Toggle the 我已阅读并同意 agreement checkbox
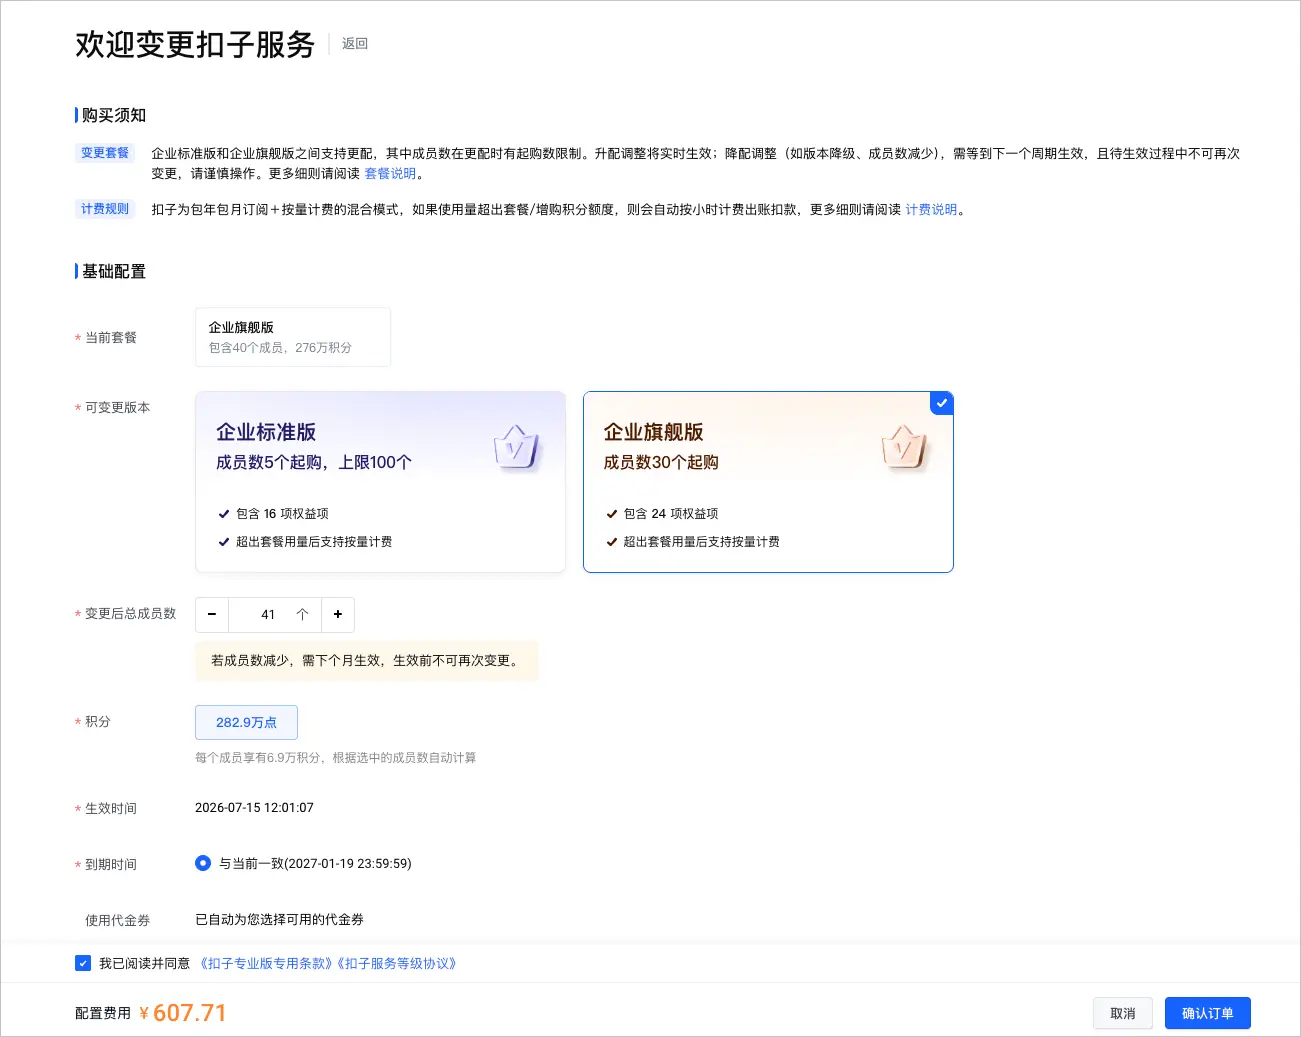The height and width of the screenshot is (1037, 1301). coord(83,963)
